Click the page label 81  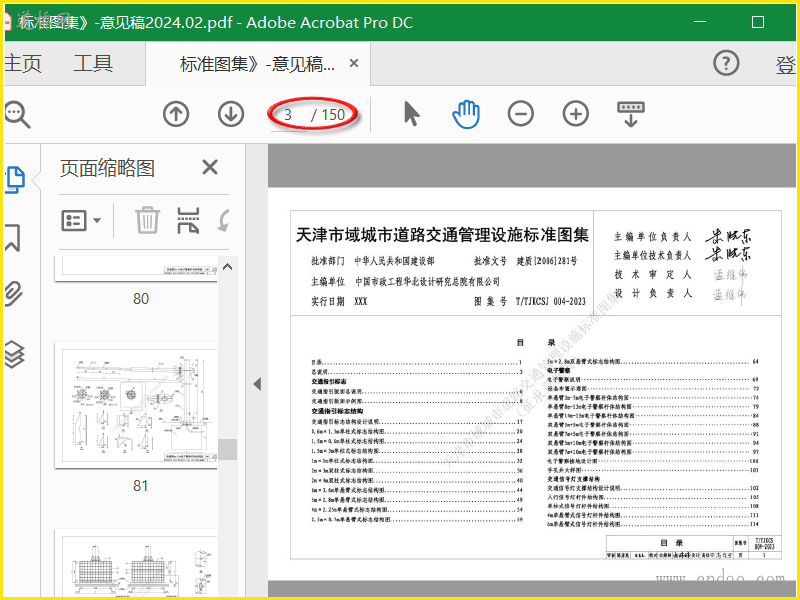140,486
